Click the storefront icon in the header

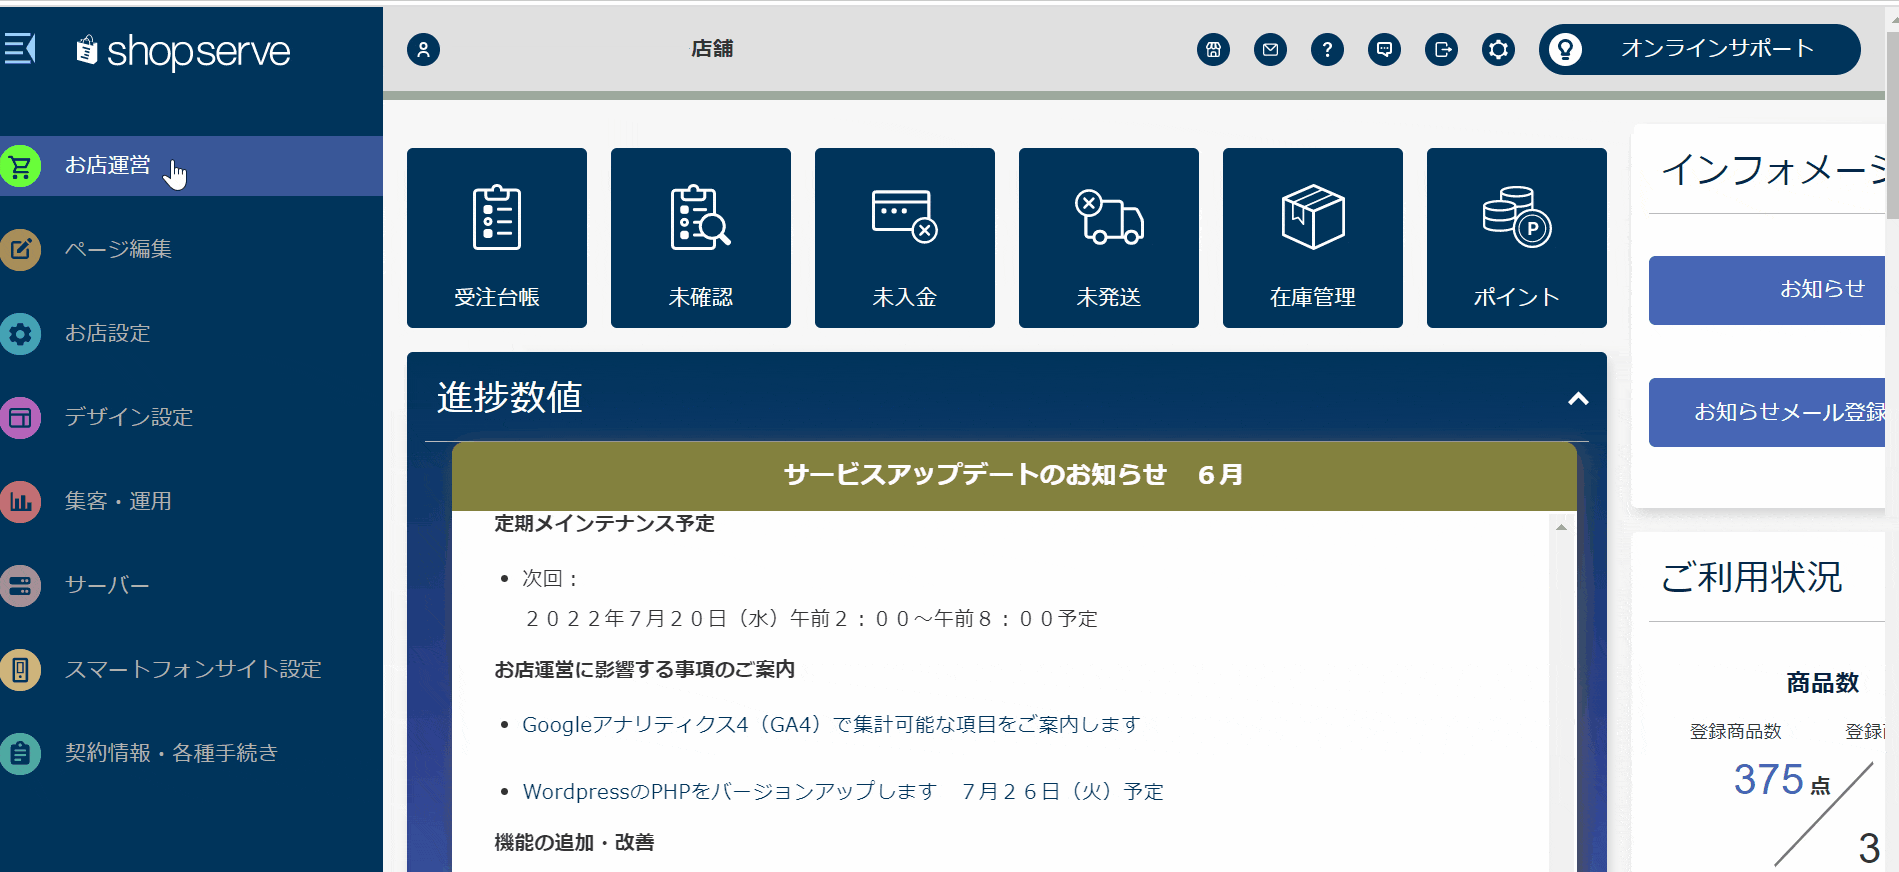pyautogui.click(x=1213, y=49)
